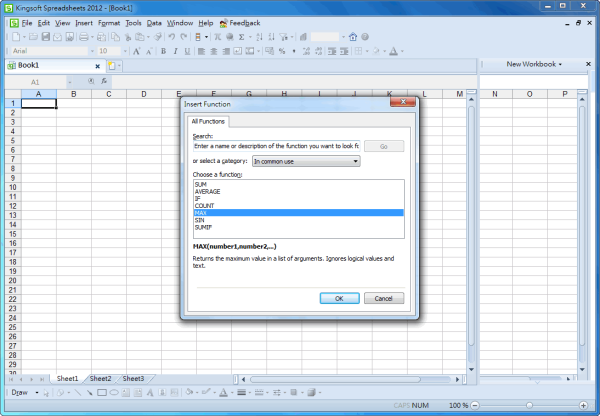Click the function search input field
Image resolution: width=600 pixels, height=416 pixels.
coord(276,146)
